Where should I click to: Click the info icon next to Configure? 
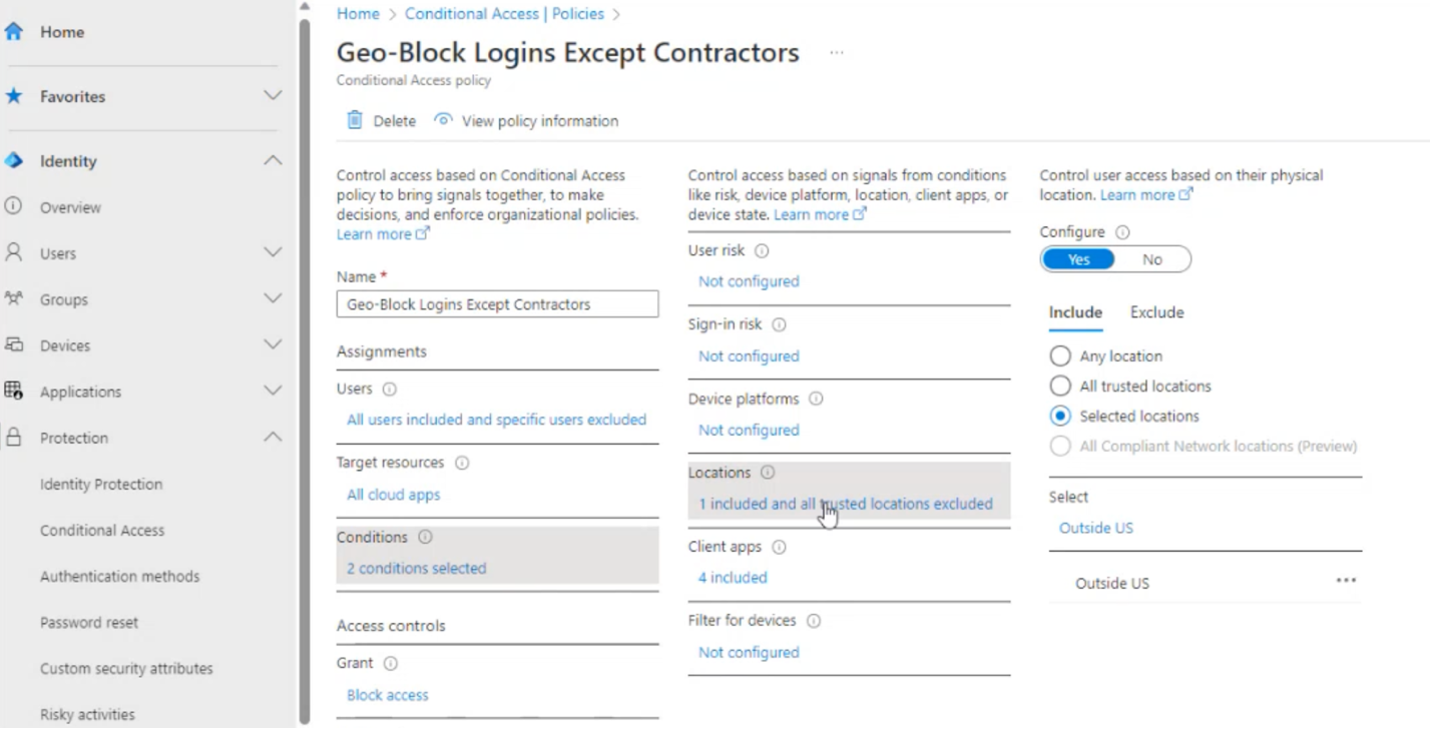1122,232
